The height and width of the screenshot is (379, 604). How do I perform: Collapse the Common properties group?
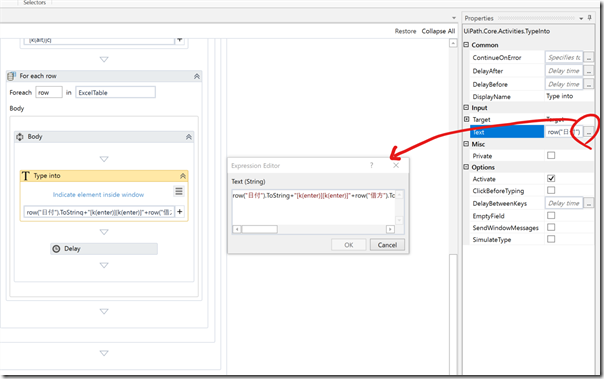point(466,45)
